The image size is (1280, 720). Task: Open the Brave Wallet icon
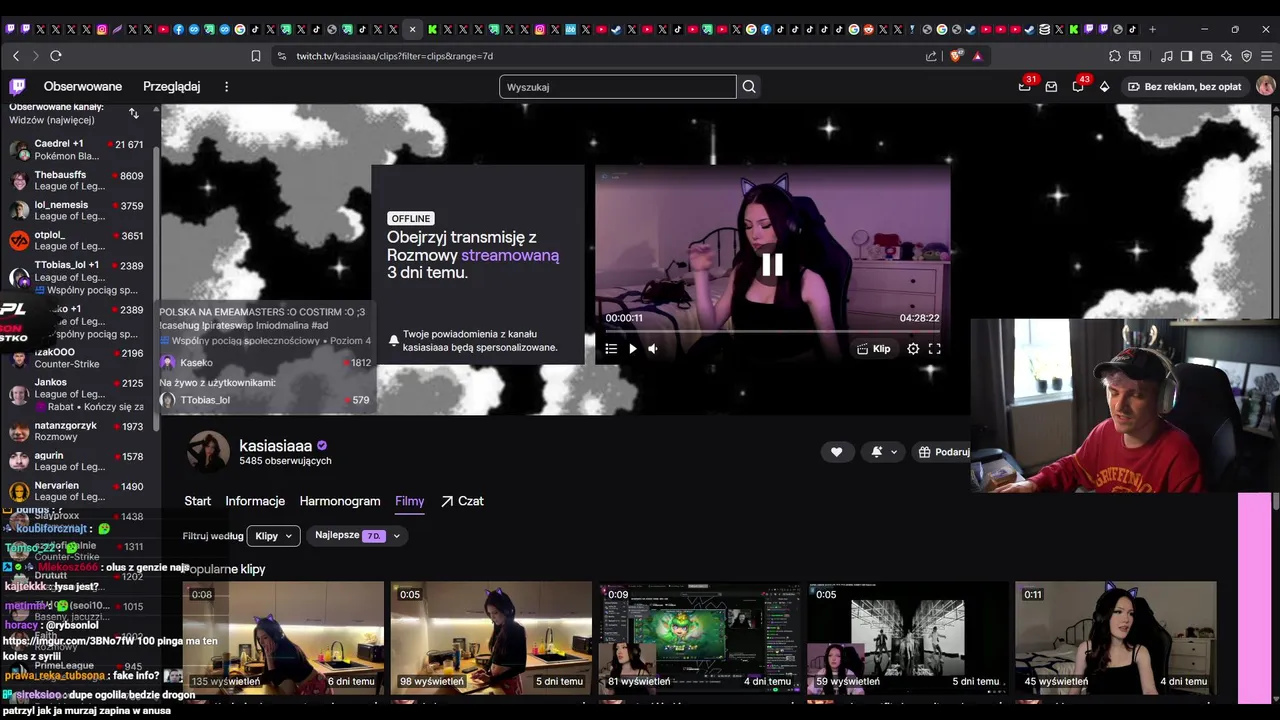[1206, 56]
